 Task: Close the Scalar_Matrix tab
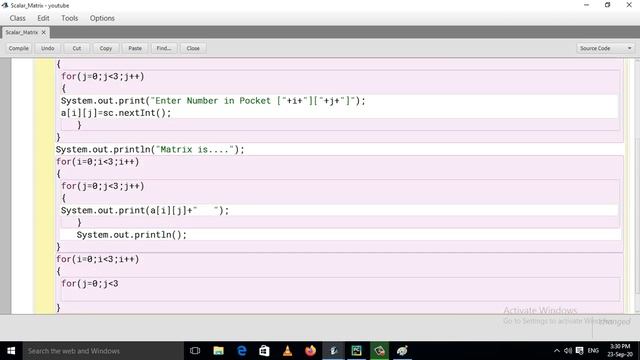pos(44,32)
